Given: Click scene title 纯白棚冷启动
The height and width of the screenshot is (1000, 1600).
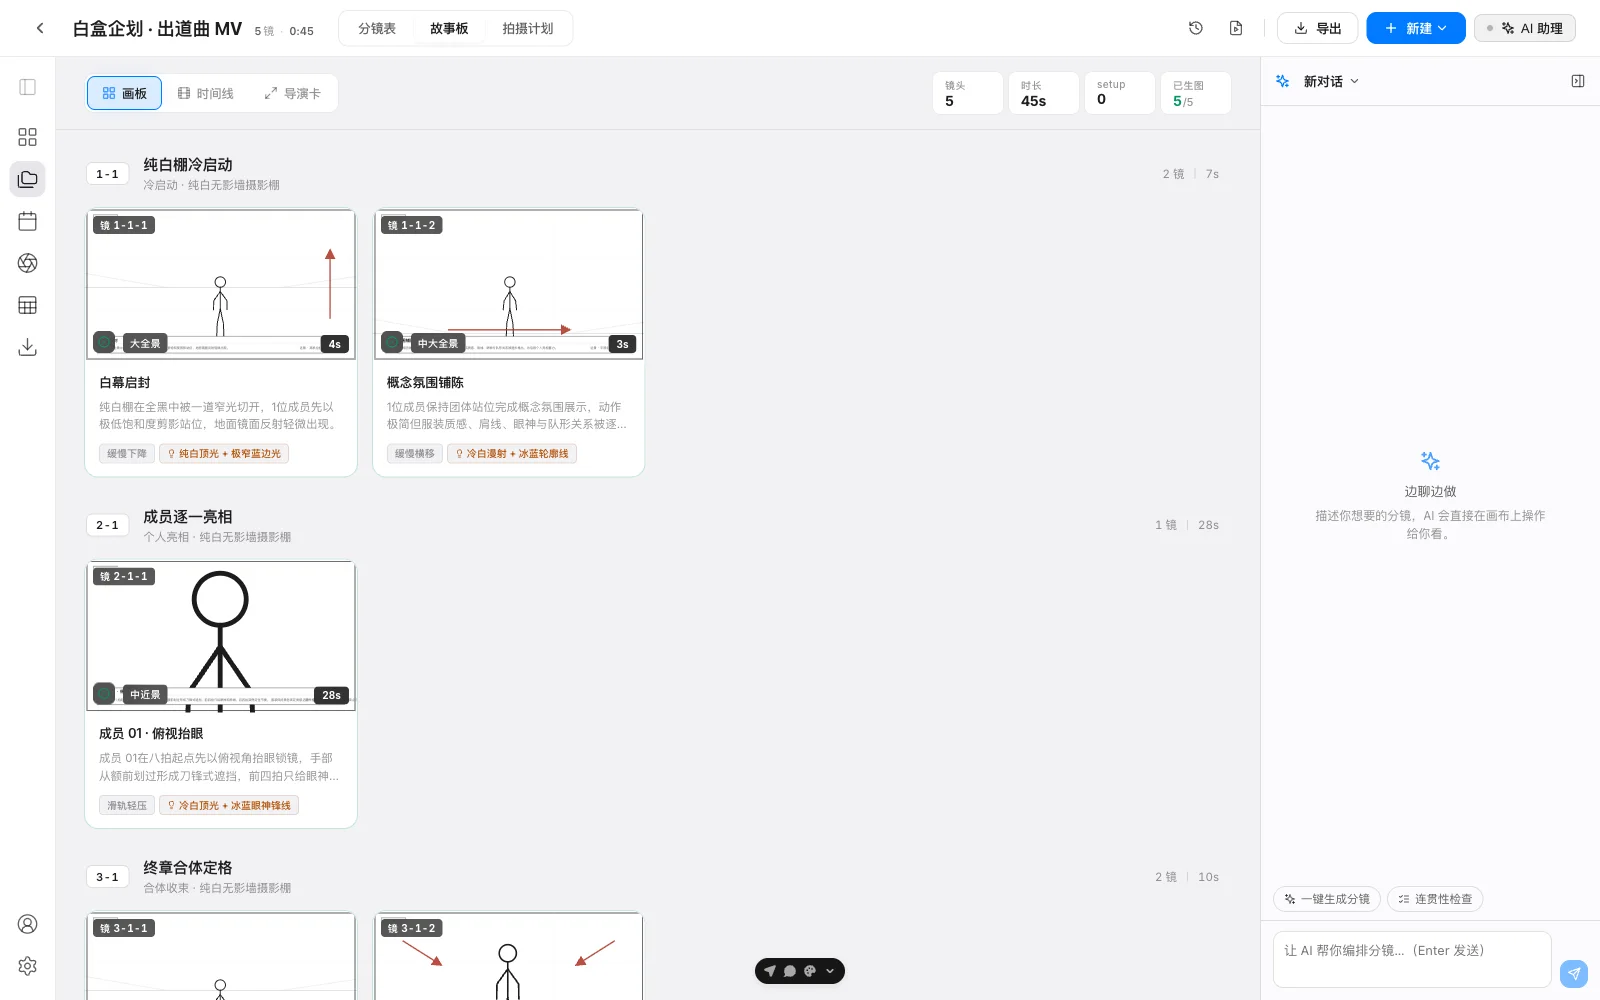Looking at the screenshot, I should [x=188, y=165].
